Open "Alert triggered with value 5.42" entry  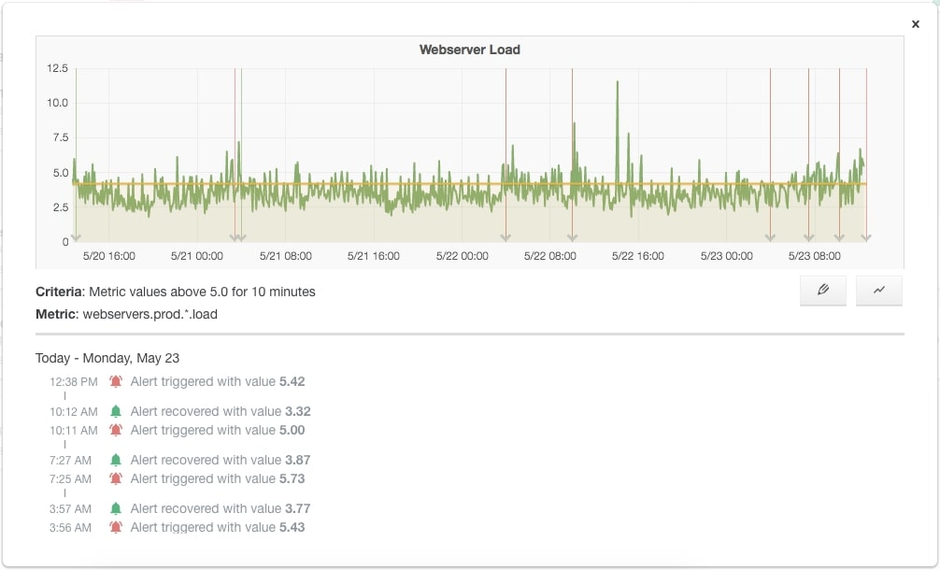217,382
